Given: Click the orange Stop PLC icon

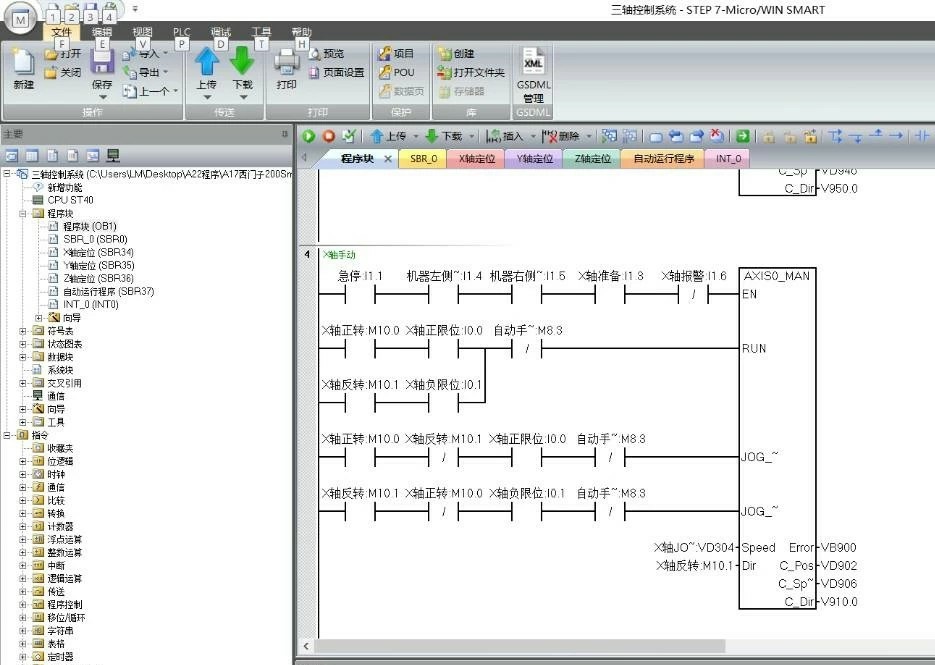Looking at the screenshot, I should (329, 136).
